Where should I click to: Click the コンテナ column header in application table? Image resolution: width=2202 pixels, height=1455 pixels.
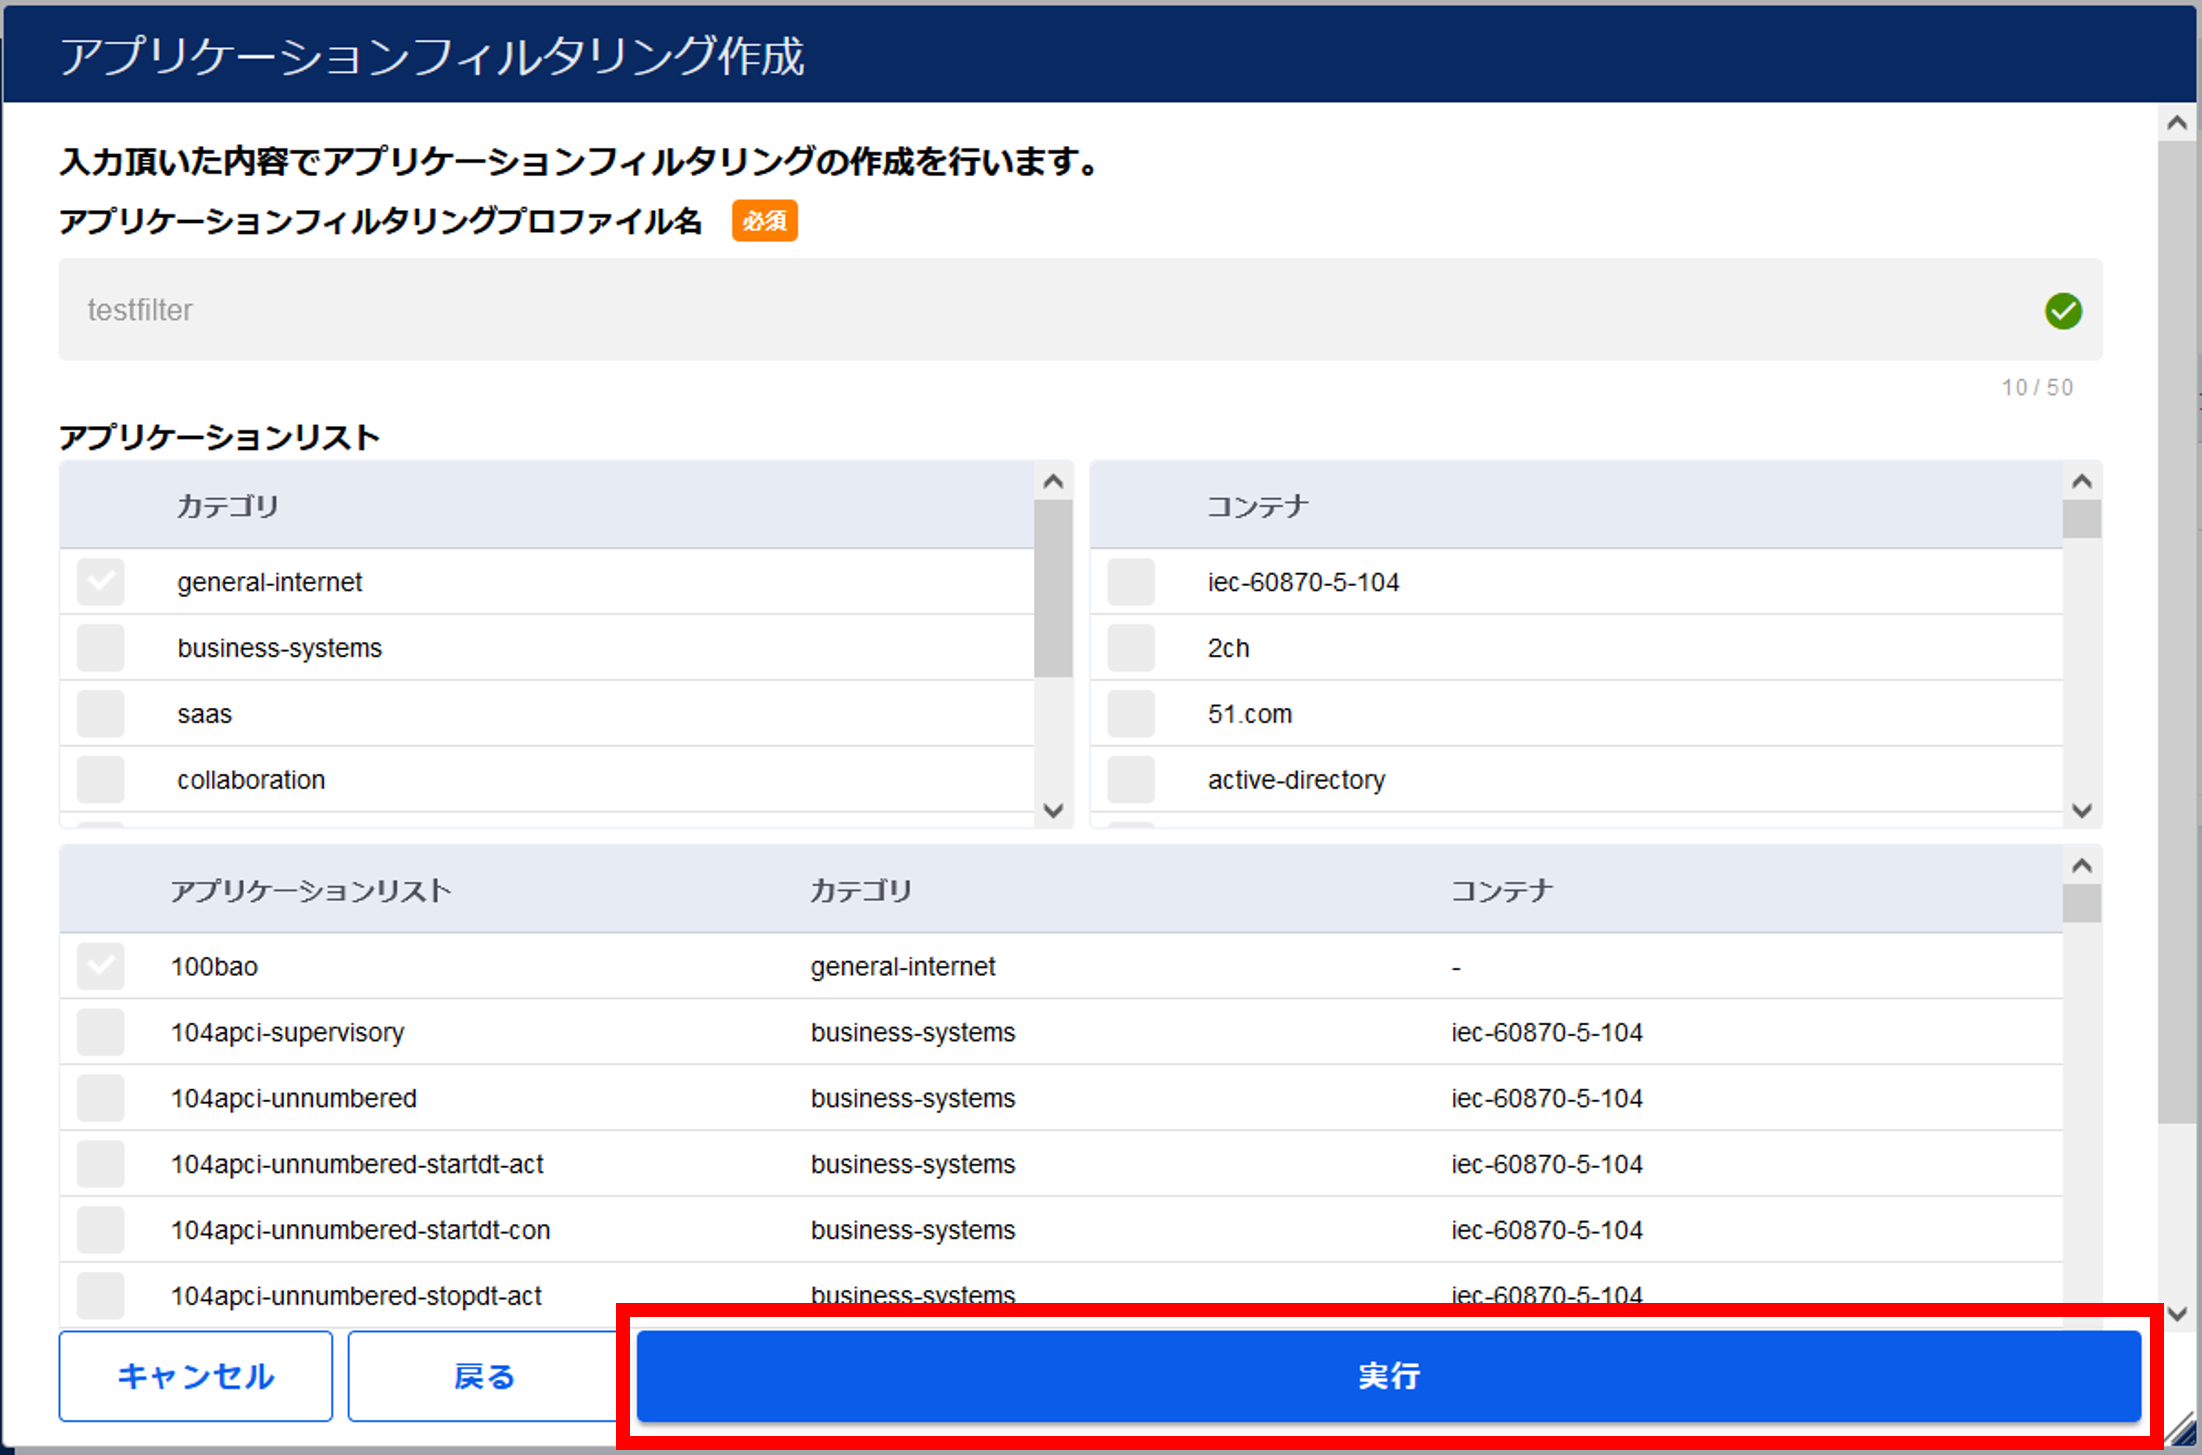click(x=1502, y=890)
